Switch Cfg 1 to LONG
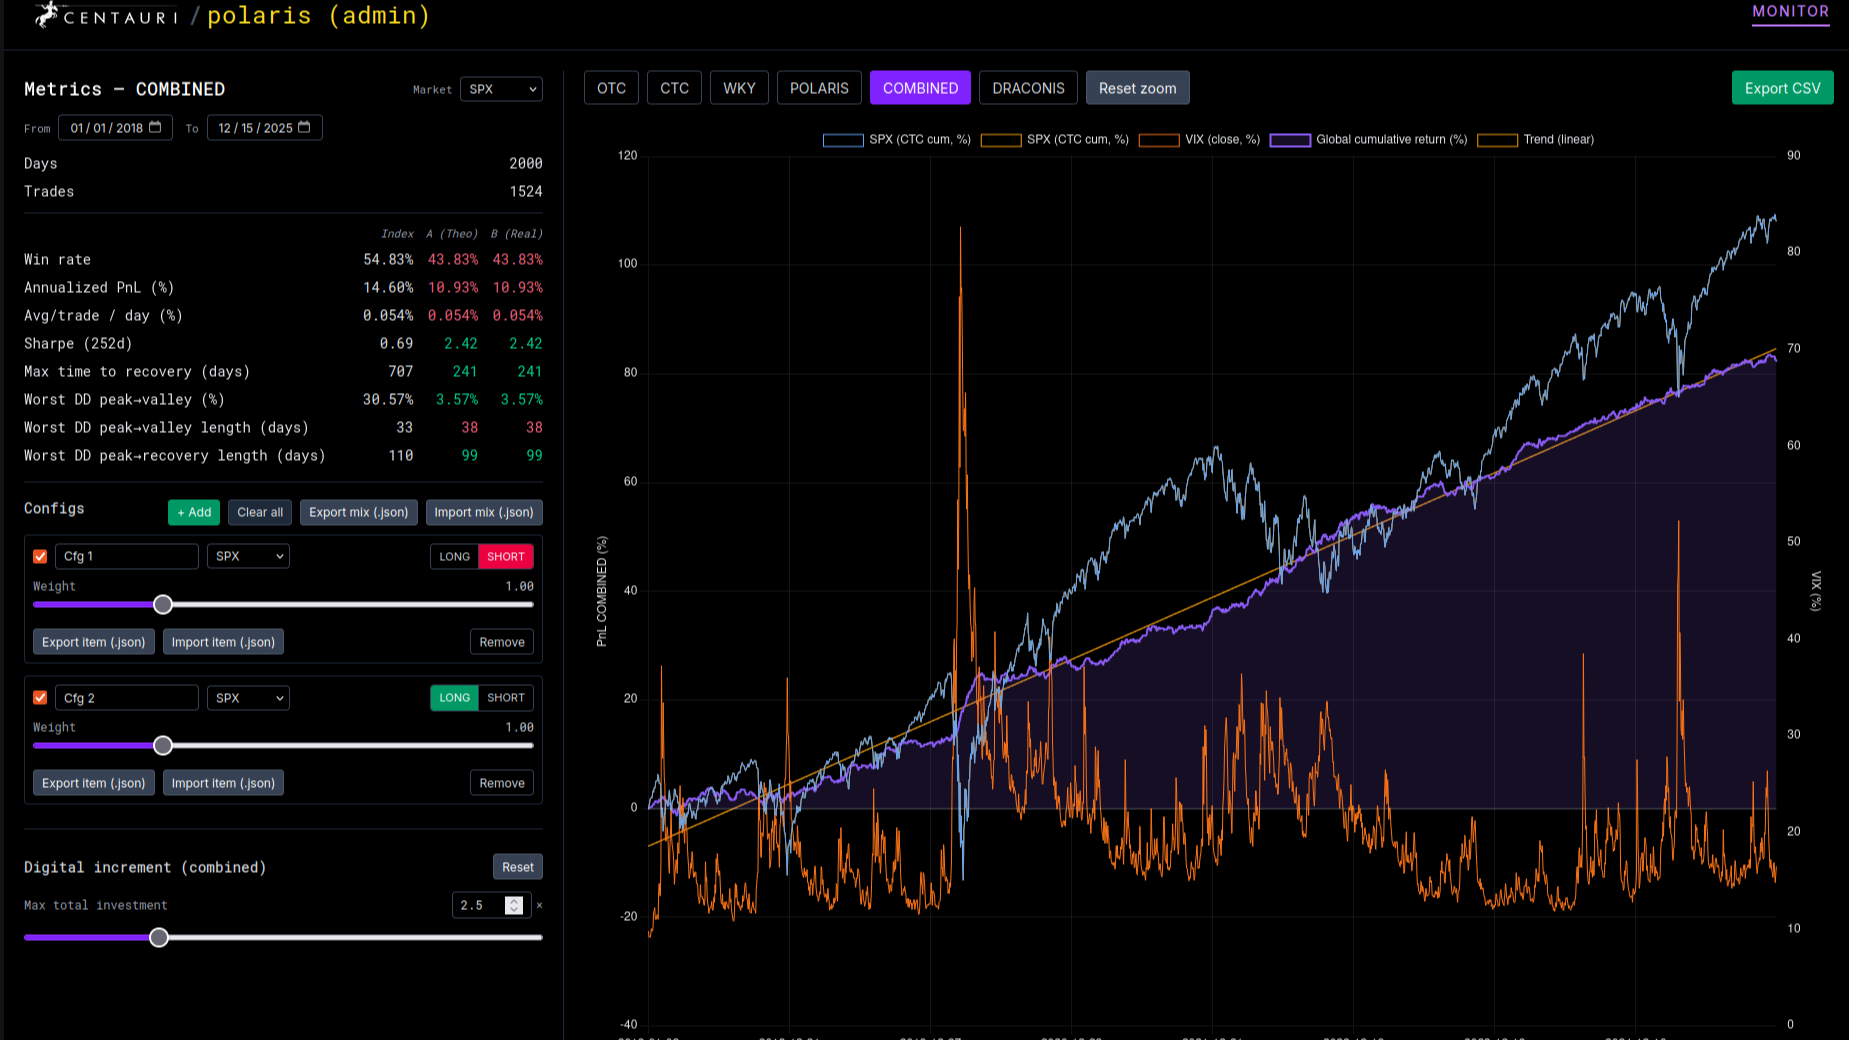Image resolution: width=1849 pixels, height=1040 pixels. pos(454,556)
